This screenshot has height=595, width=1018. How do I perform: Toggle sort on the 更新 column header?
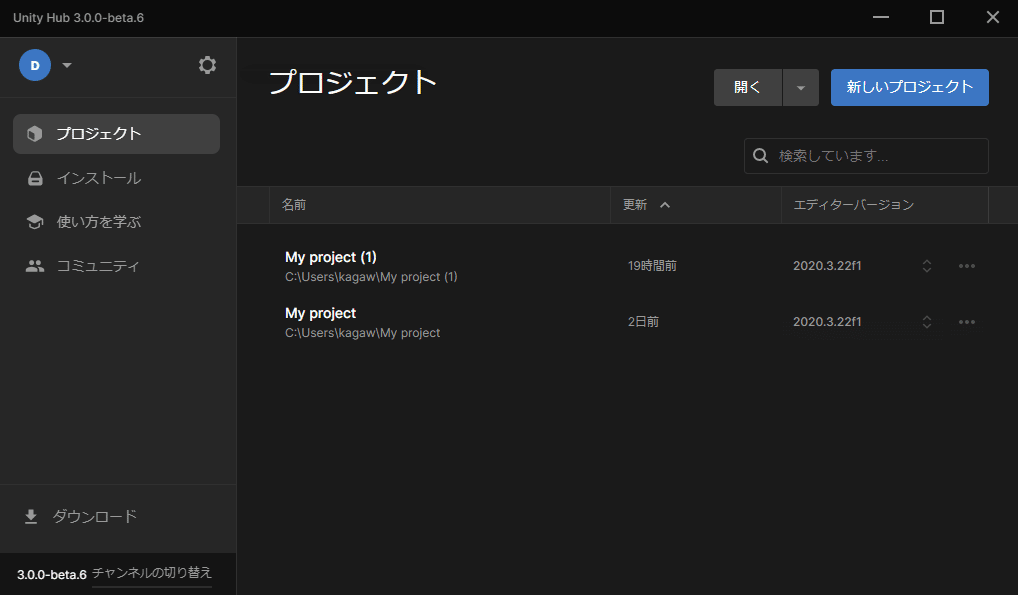[695, 205]
